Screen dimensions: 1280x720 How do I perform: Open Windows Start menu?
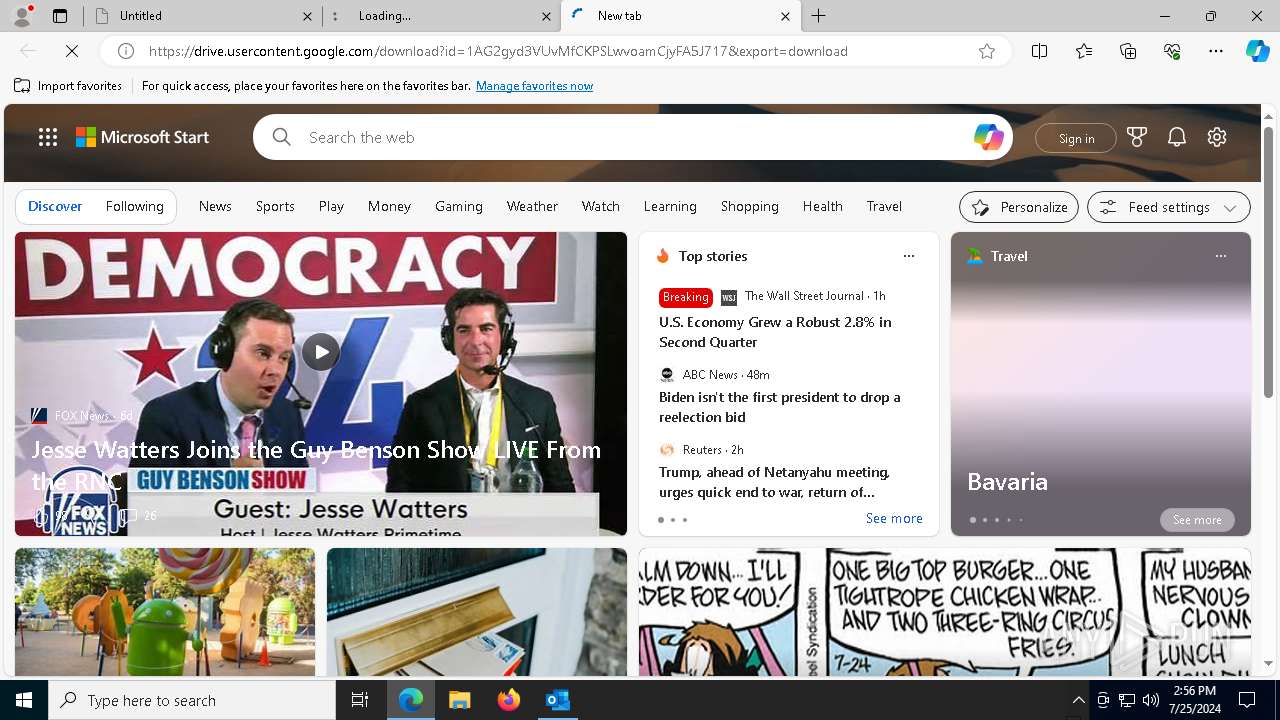point(24,700)
